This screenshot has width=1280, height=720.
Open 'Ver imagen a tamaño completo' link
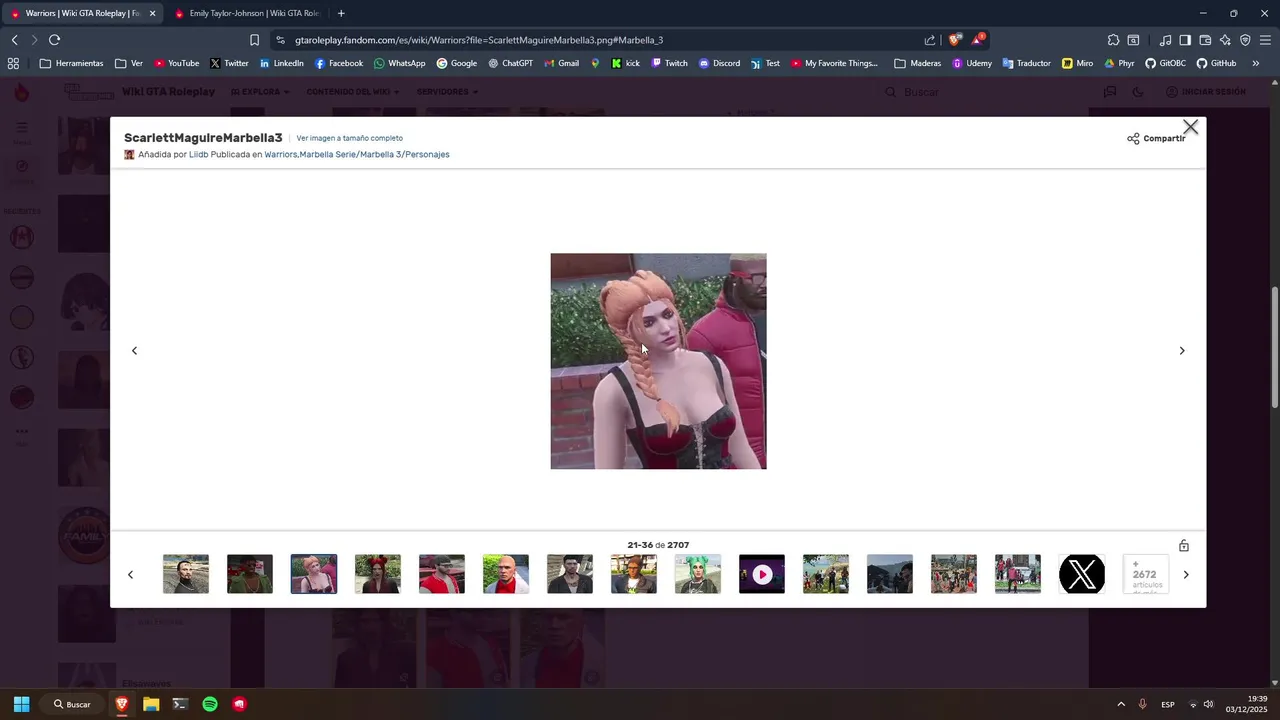click(x=350, y=138)
